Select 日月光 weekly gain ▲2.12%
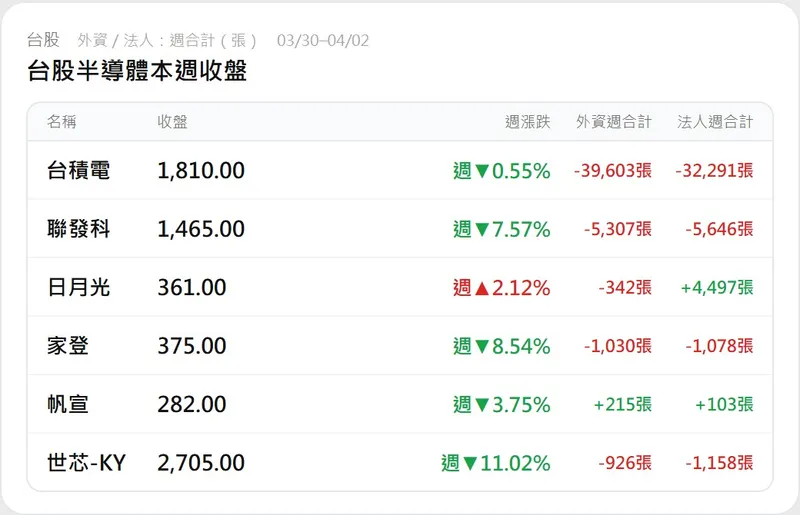The image size is (800, 515). [x=501, y=288]
